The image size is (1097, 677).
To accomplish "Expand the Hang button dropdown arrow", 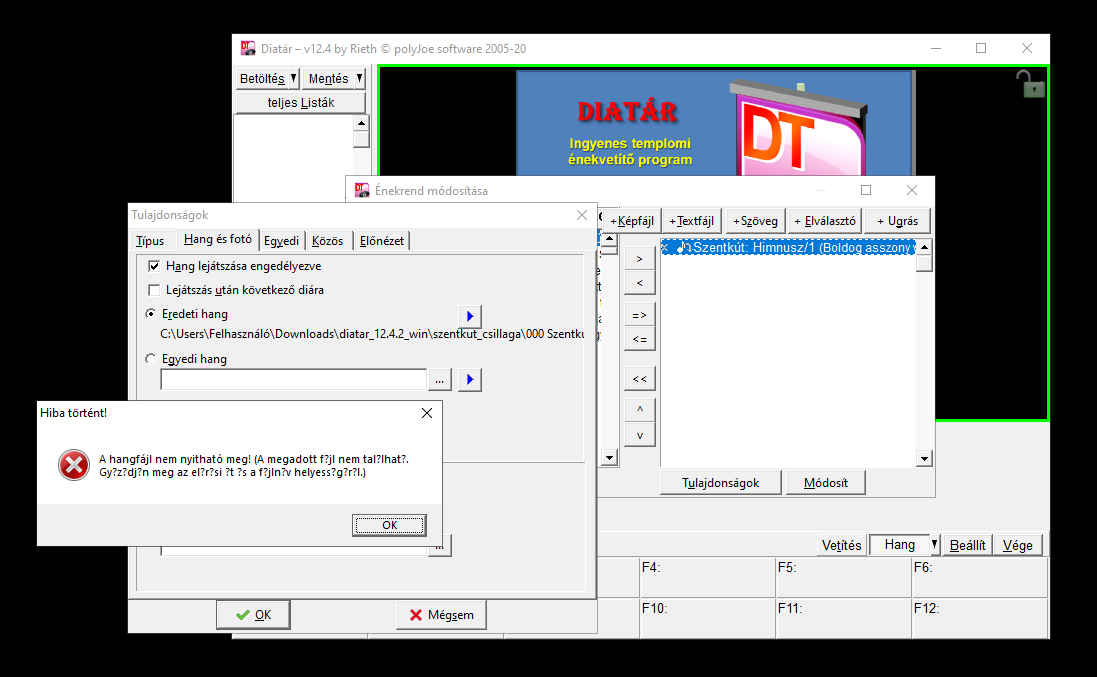I will coord(934,544).
